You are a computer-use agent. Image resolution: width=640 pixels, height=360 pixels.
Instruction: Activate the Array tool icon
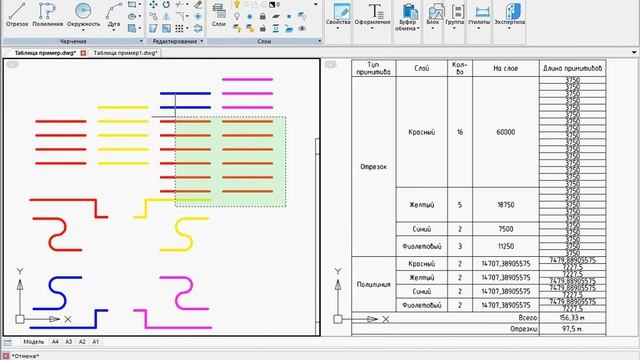pyautogui.click(x=179, y=28)
